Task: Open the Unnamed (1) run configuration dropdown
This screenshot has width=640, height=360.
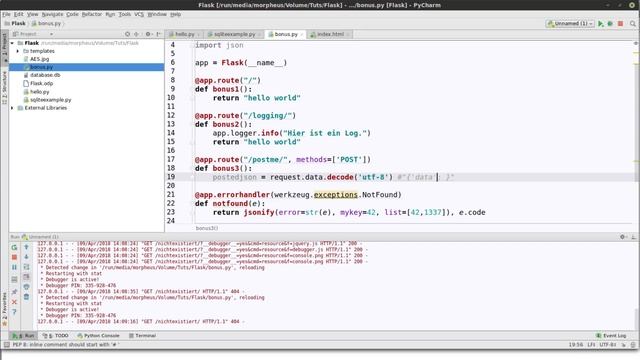Action: tap(570, 24)
